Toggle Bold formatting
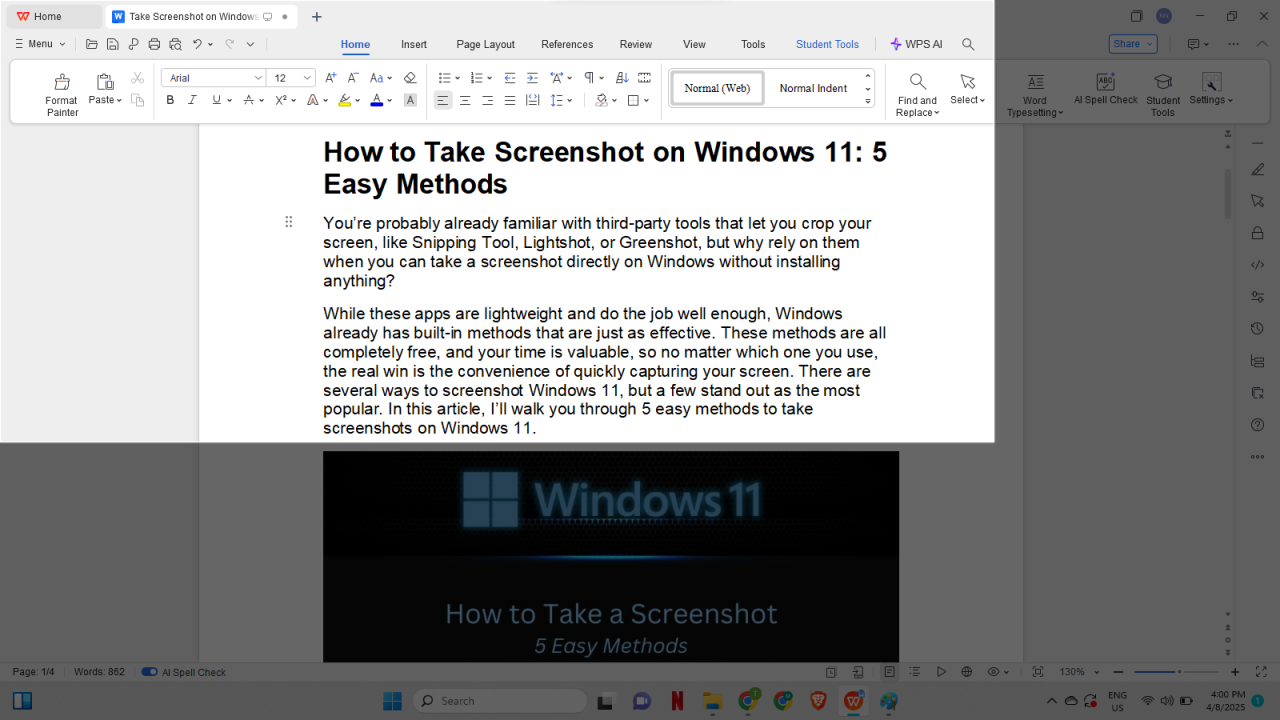Image resolution: width=1280 pixels, height=720 pixels. pyautogui.click(x=170, y=100)
